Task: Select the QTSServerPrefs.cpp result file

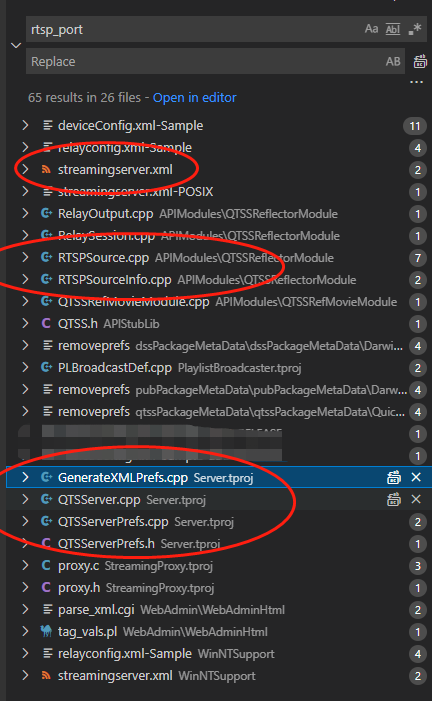Action: click(x=216, y=522)
